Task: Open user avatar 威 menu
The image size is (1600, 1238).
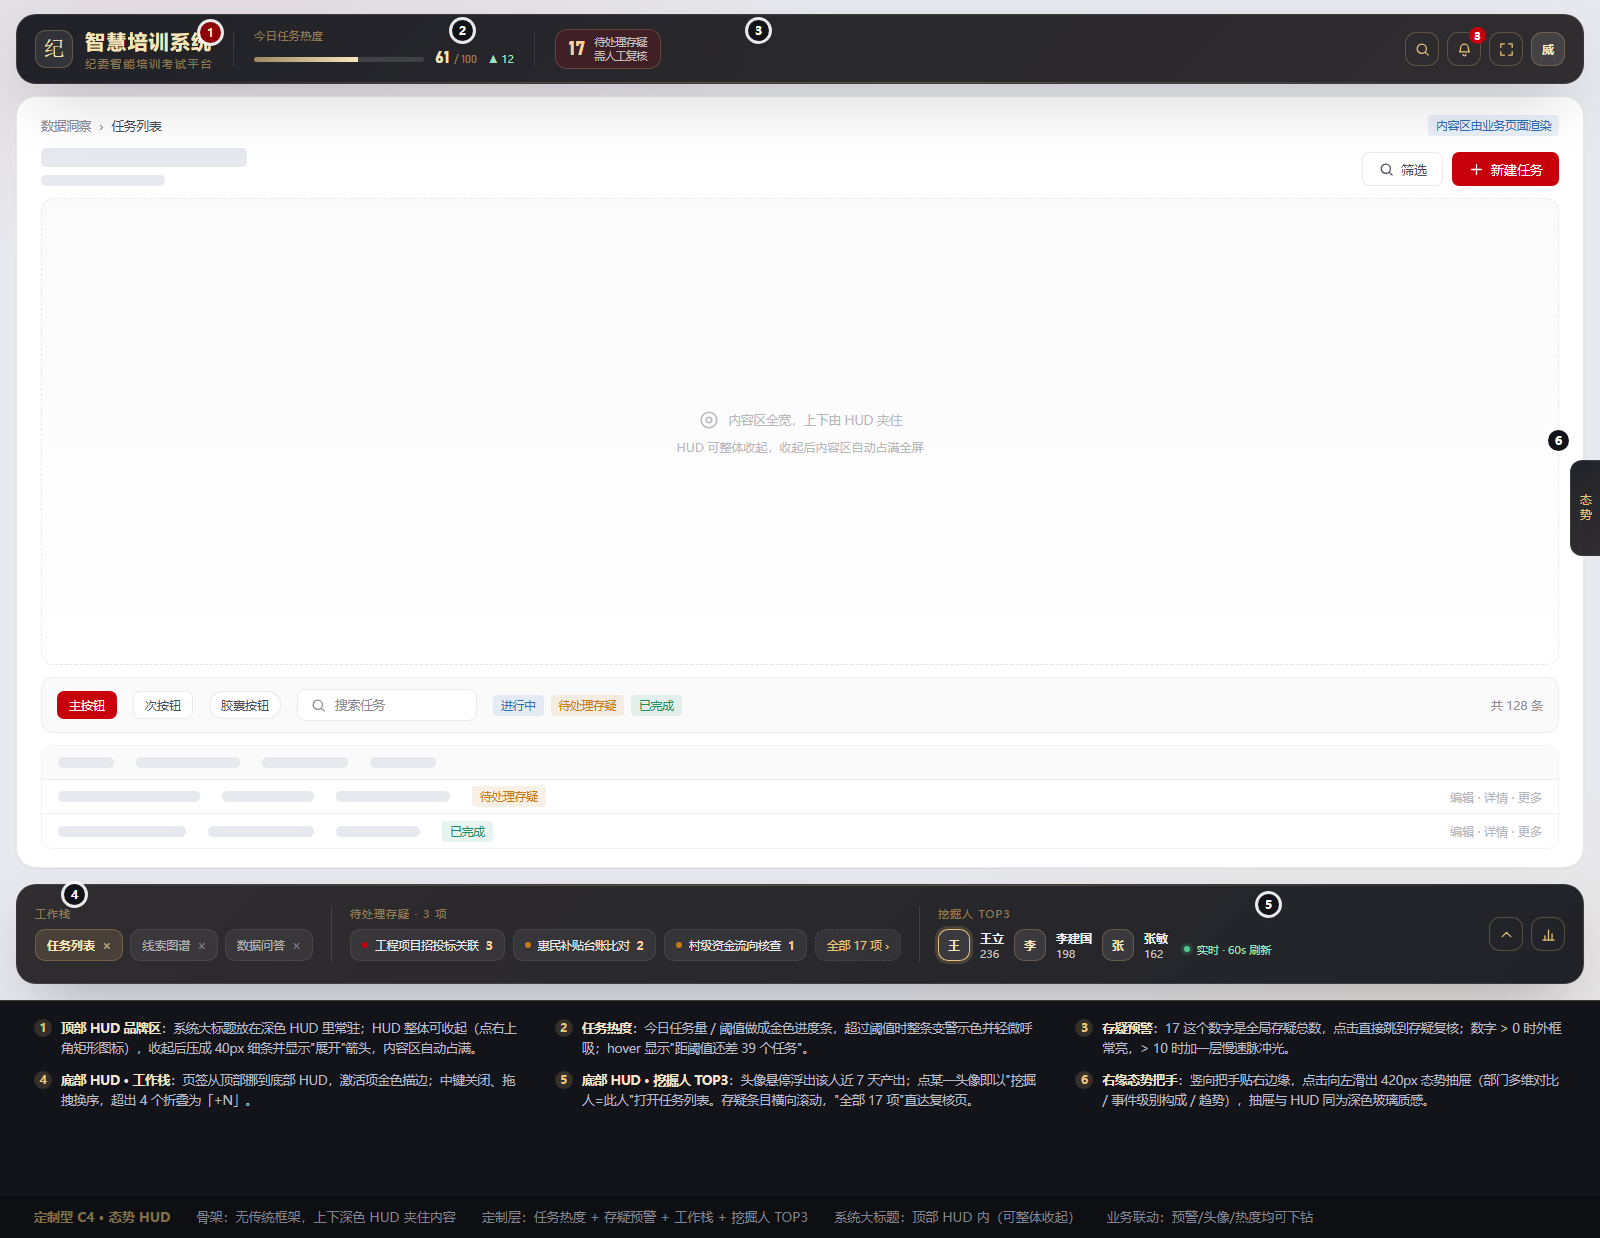Action: 1548,49
